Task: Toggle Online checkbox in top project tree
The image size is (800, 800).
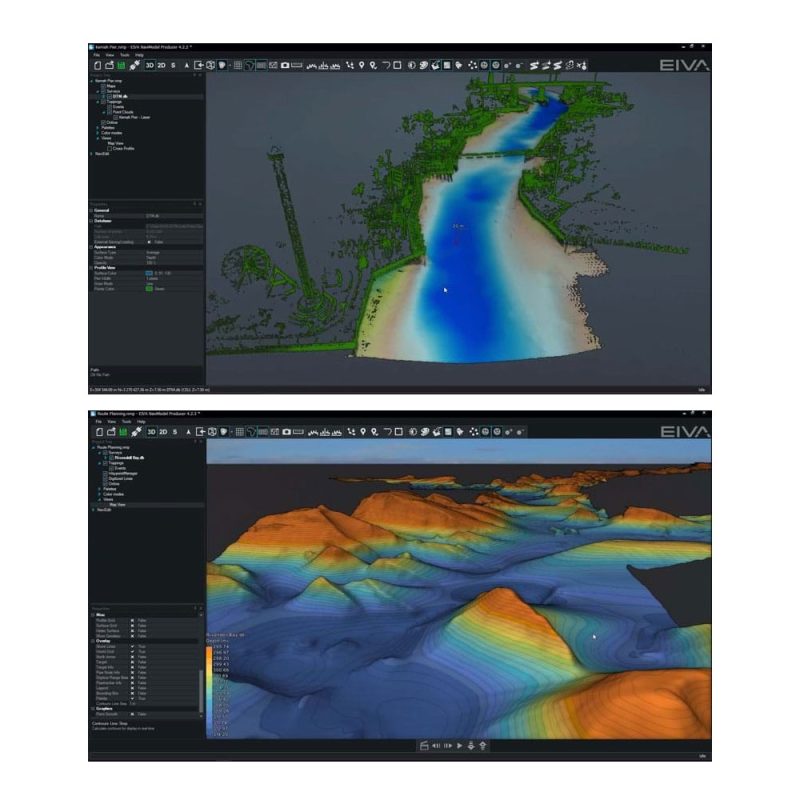Action: [x=104, y=122]
